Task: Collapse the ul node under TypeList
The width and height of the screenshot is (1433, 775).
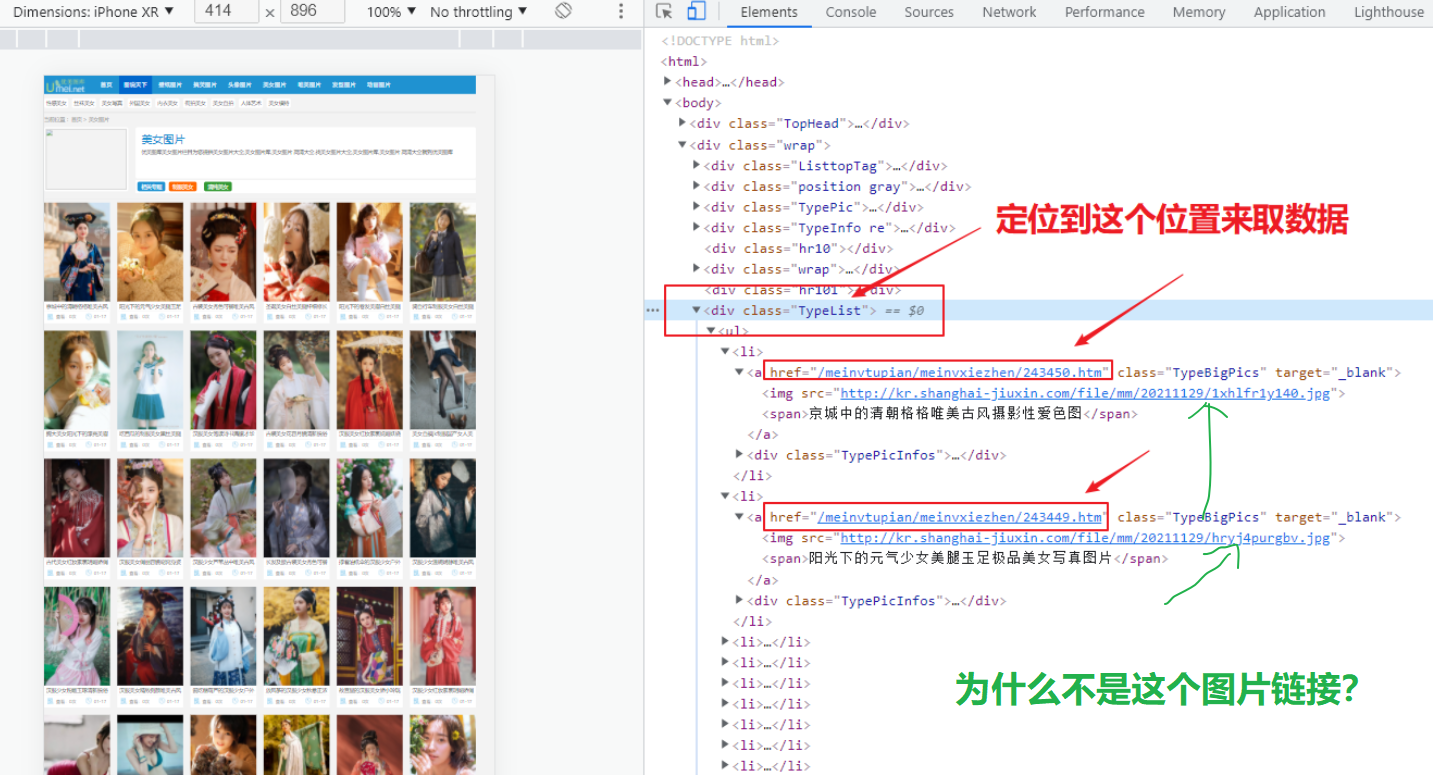Action: point(711,331)
